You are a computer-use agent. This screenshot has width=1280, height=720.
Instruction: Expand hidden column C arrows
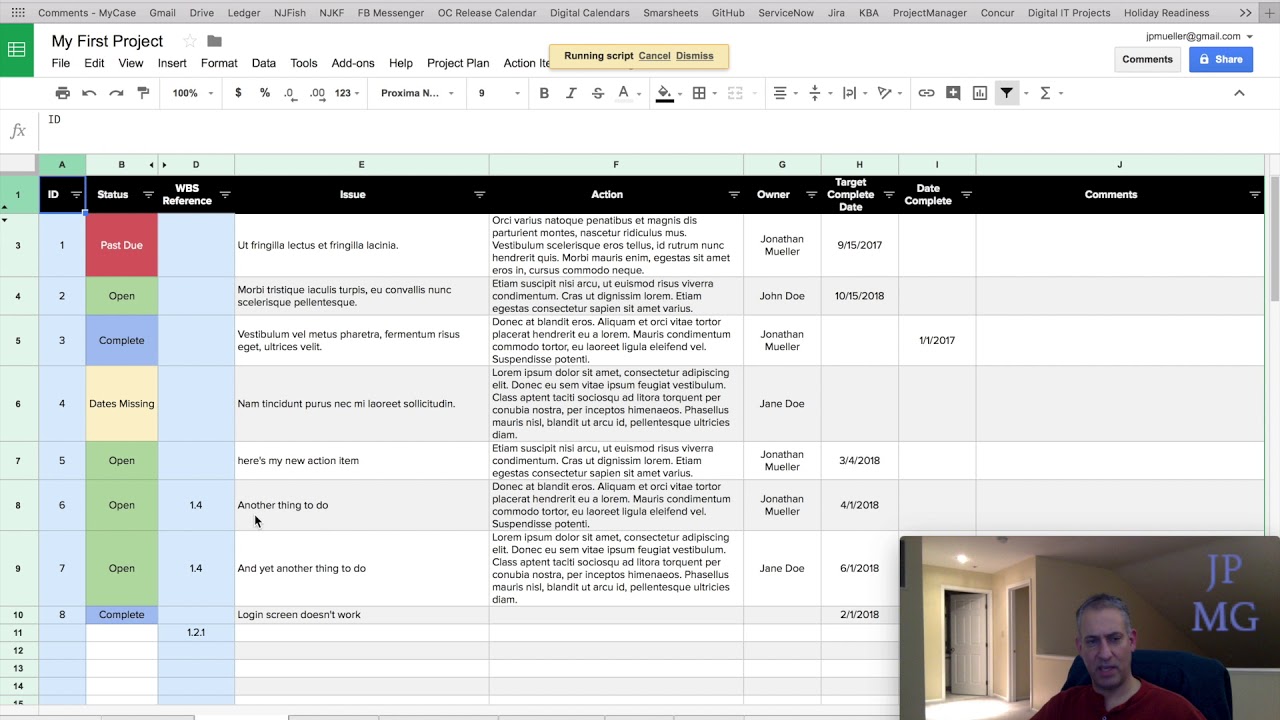(158, 165)
